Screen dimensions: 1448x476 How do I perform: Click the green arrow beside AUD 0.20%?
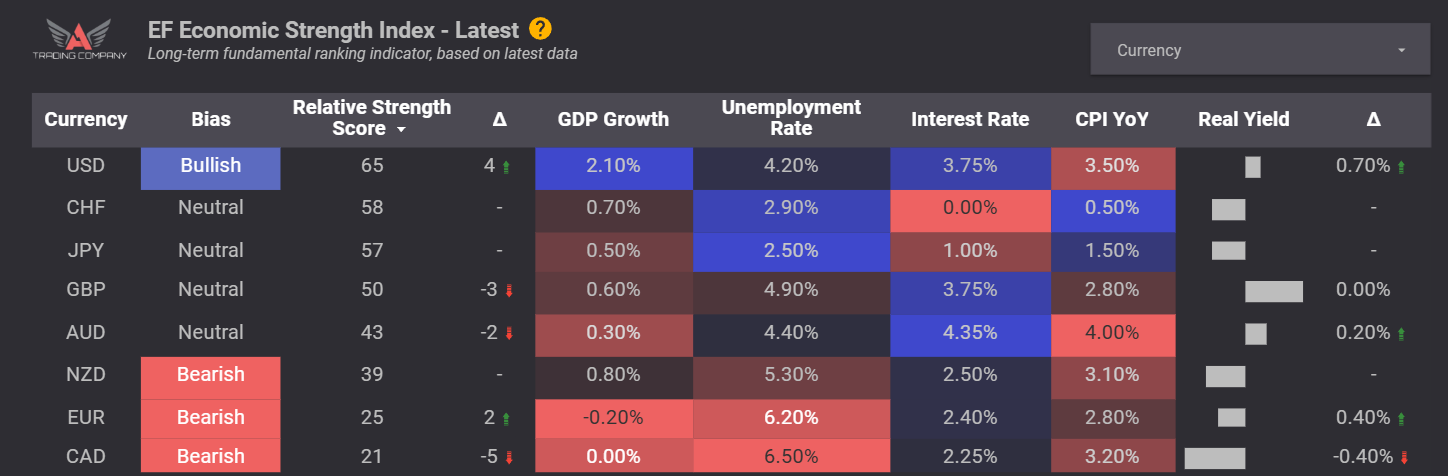[x=1404, y=333]
